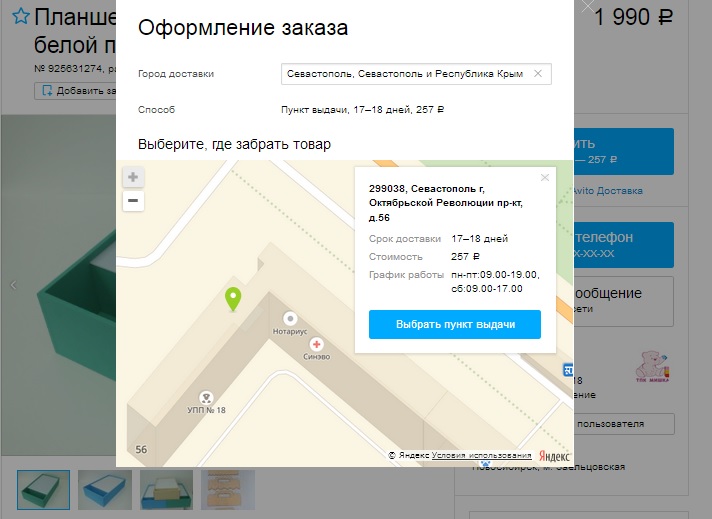The image size is (712, 519).
Task: Zoom in on the map
Action: [133, 177]
